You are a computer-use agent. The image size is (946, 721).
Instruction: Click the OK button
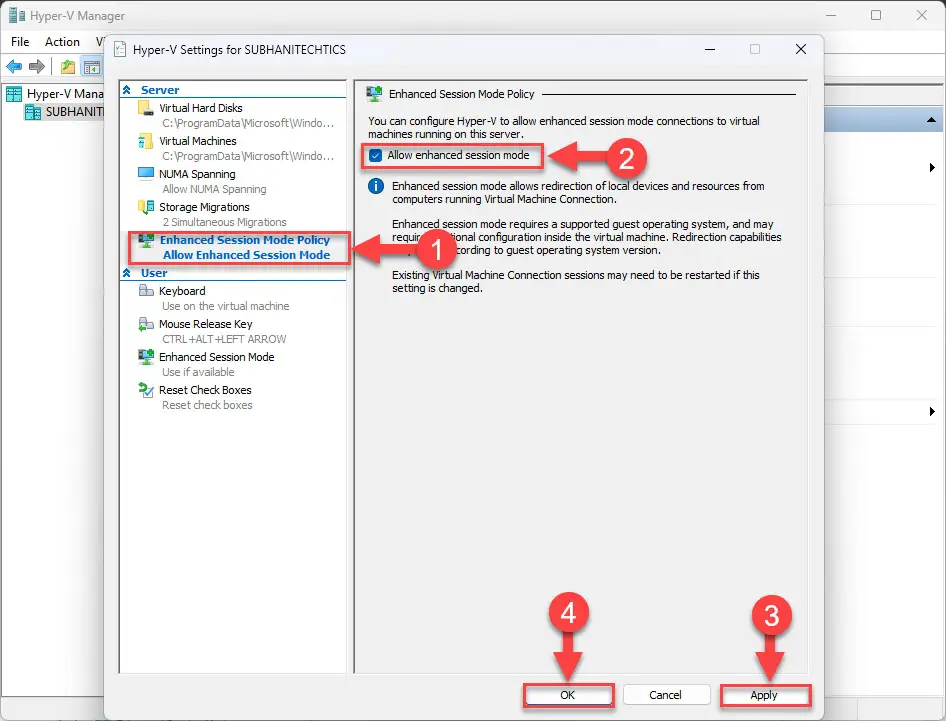568,694
